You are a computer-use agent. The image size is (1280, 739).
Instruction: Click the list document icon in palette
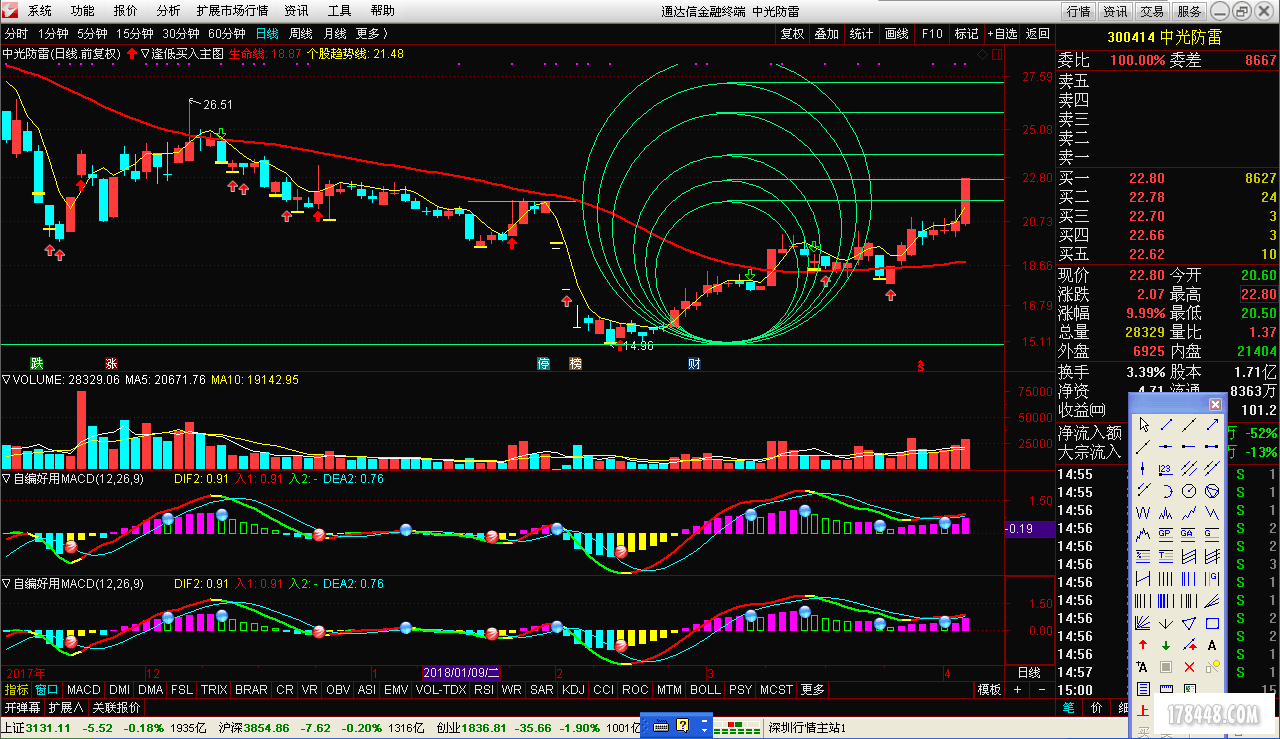tap(1143, 689)
